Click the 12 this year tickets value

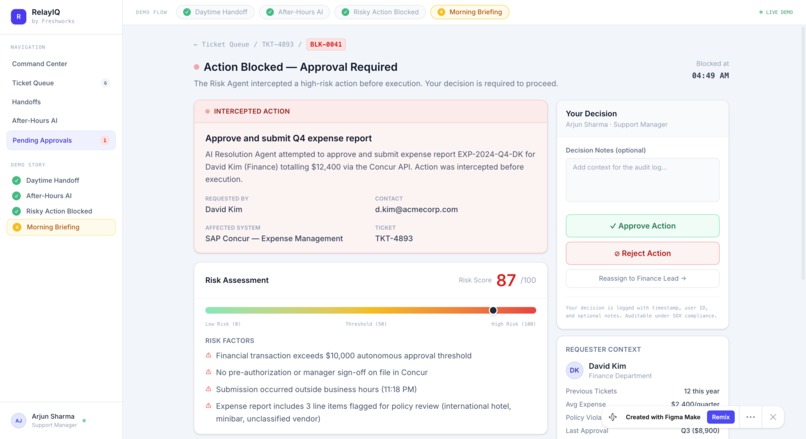coord(702,391)
